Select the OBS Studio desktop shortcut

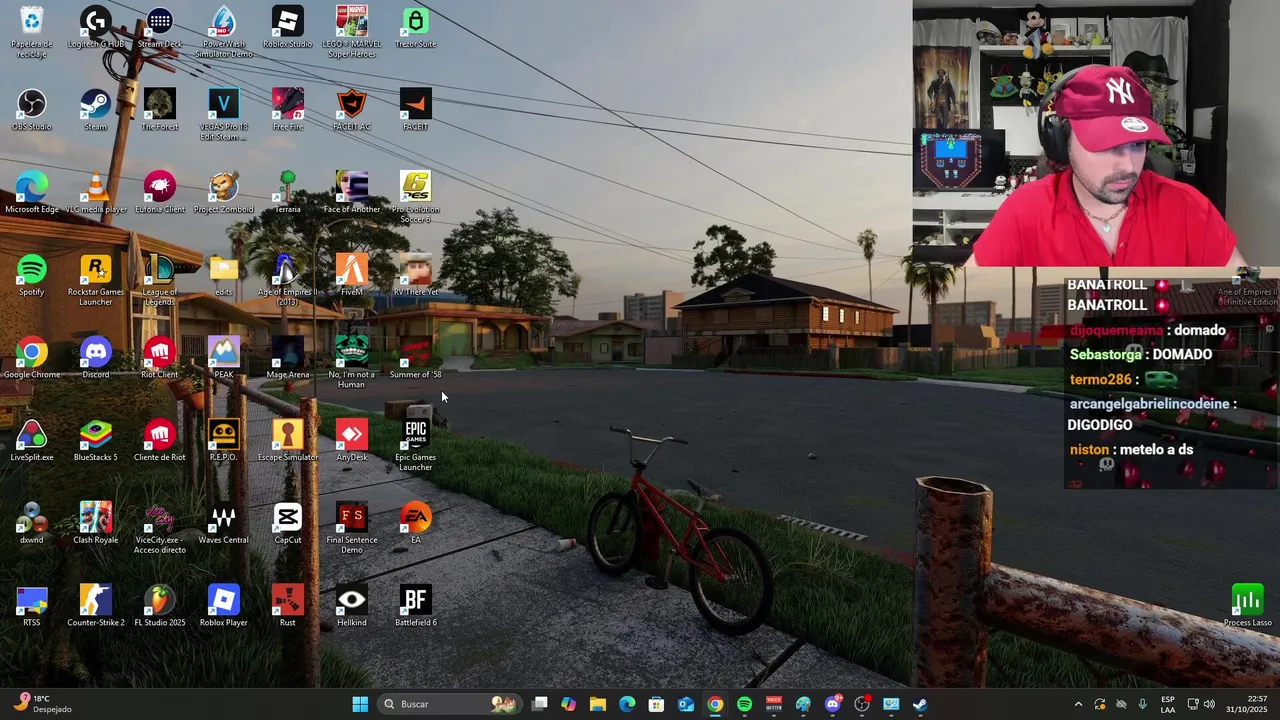pos(32,110)
